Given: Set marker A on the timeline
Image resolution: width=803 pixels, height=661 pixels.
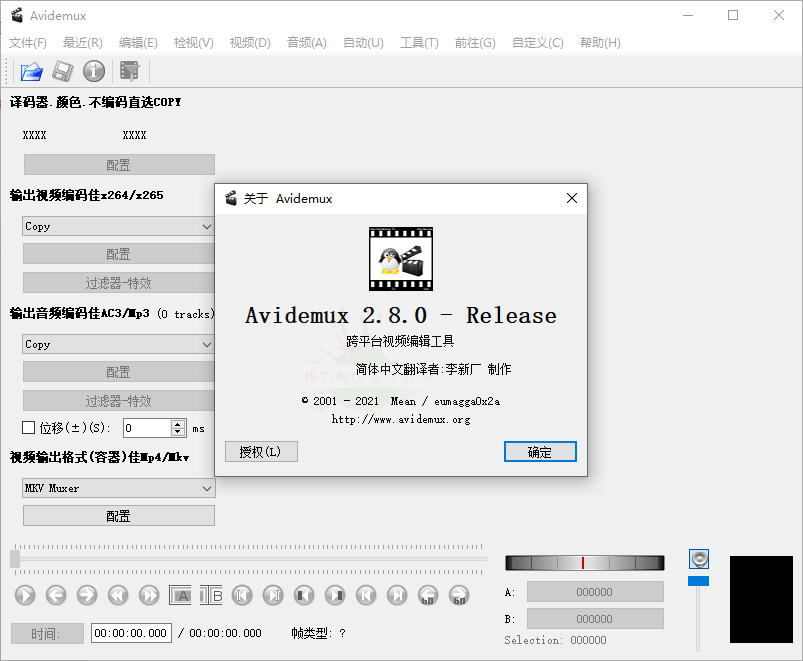Looking at the screenshot, I should 180,595.
